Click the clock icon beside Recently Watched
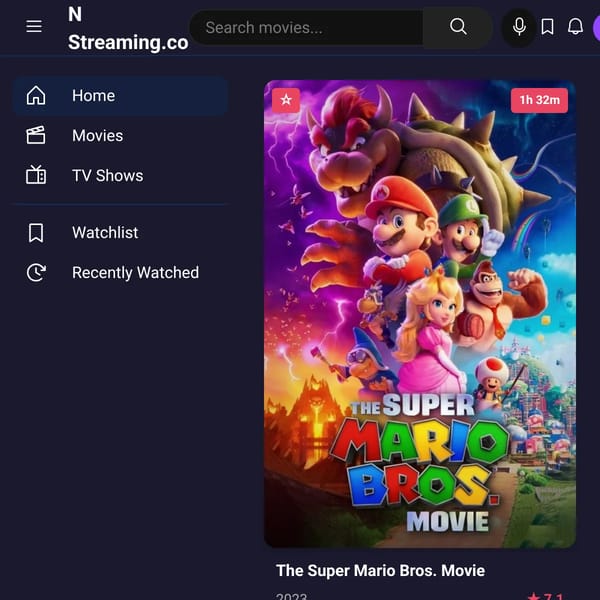600x600 pixels. coord(36,272)
